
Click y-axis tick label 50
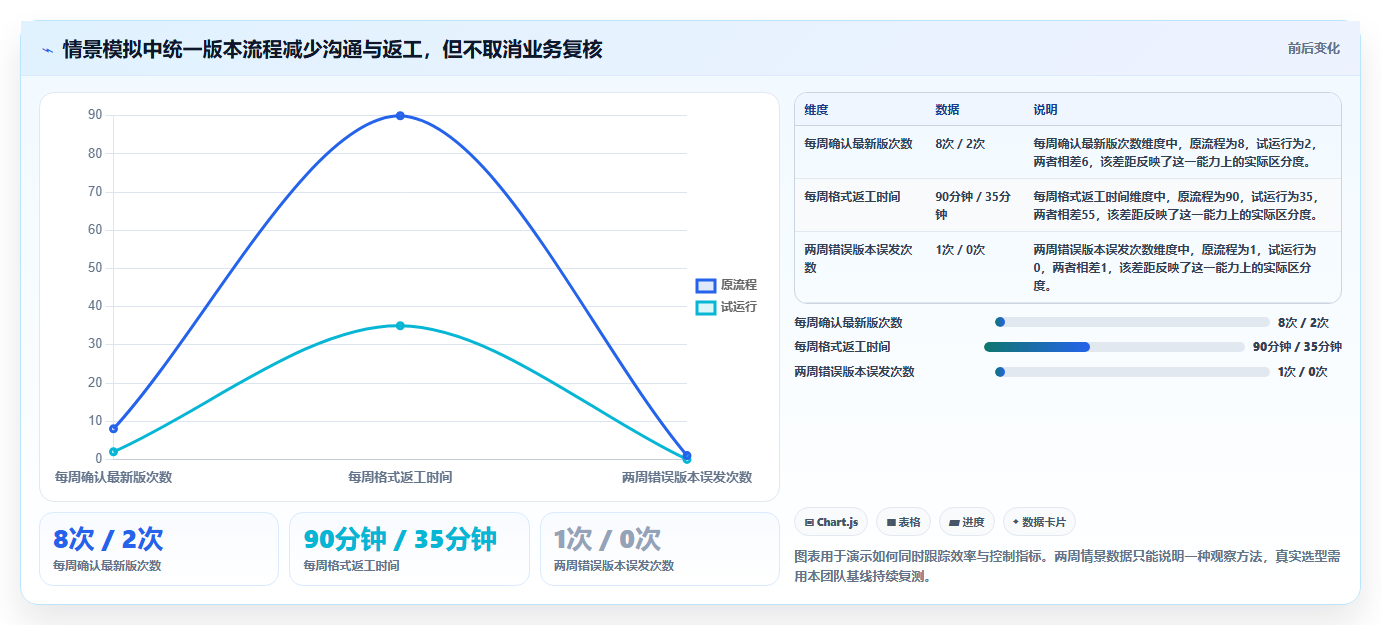(x=95, y=268)
